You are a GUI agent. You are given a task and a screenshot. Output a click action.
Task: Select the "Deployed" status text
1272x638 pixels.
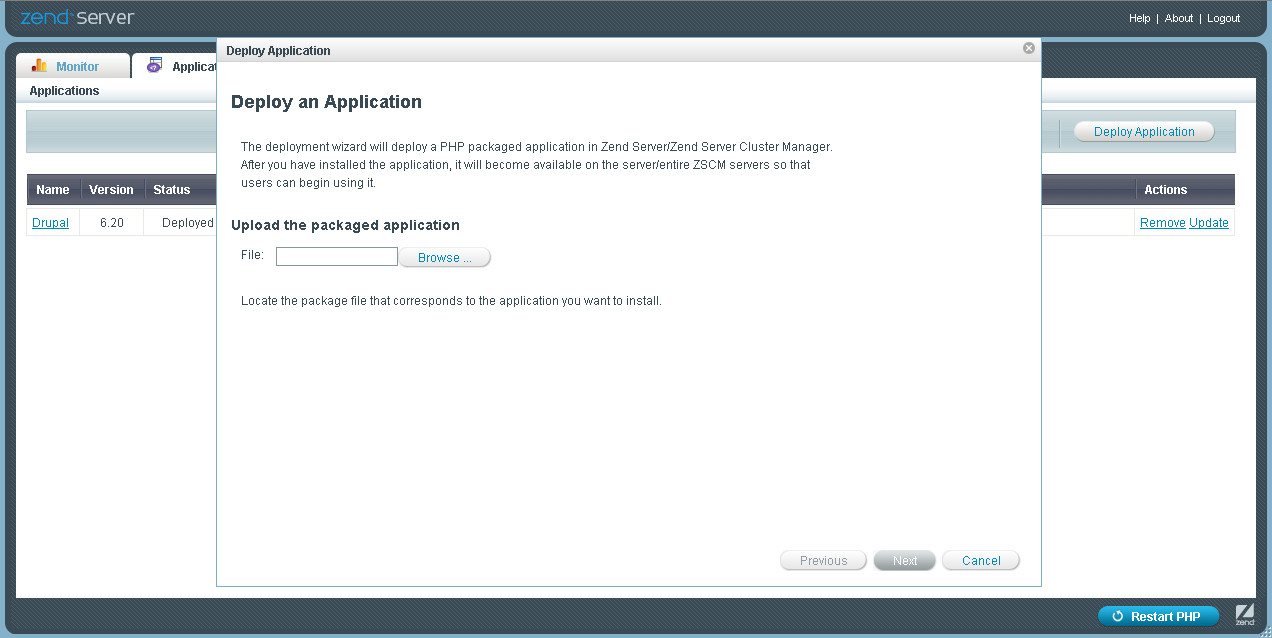pyautogui.click(x=188, y=223)
